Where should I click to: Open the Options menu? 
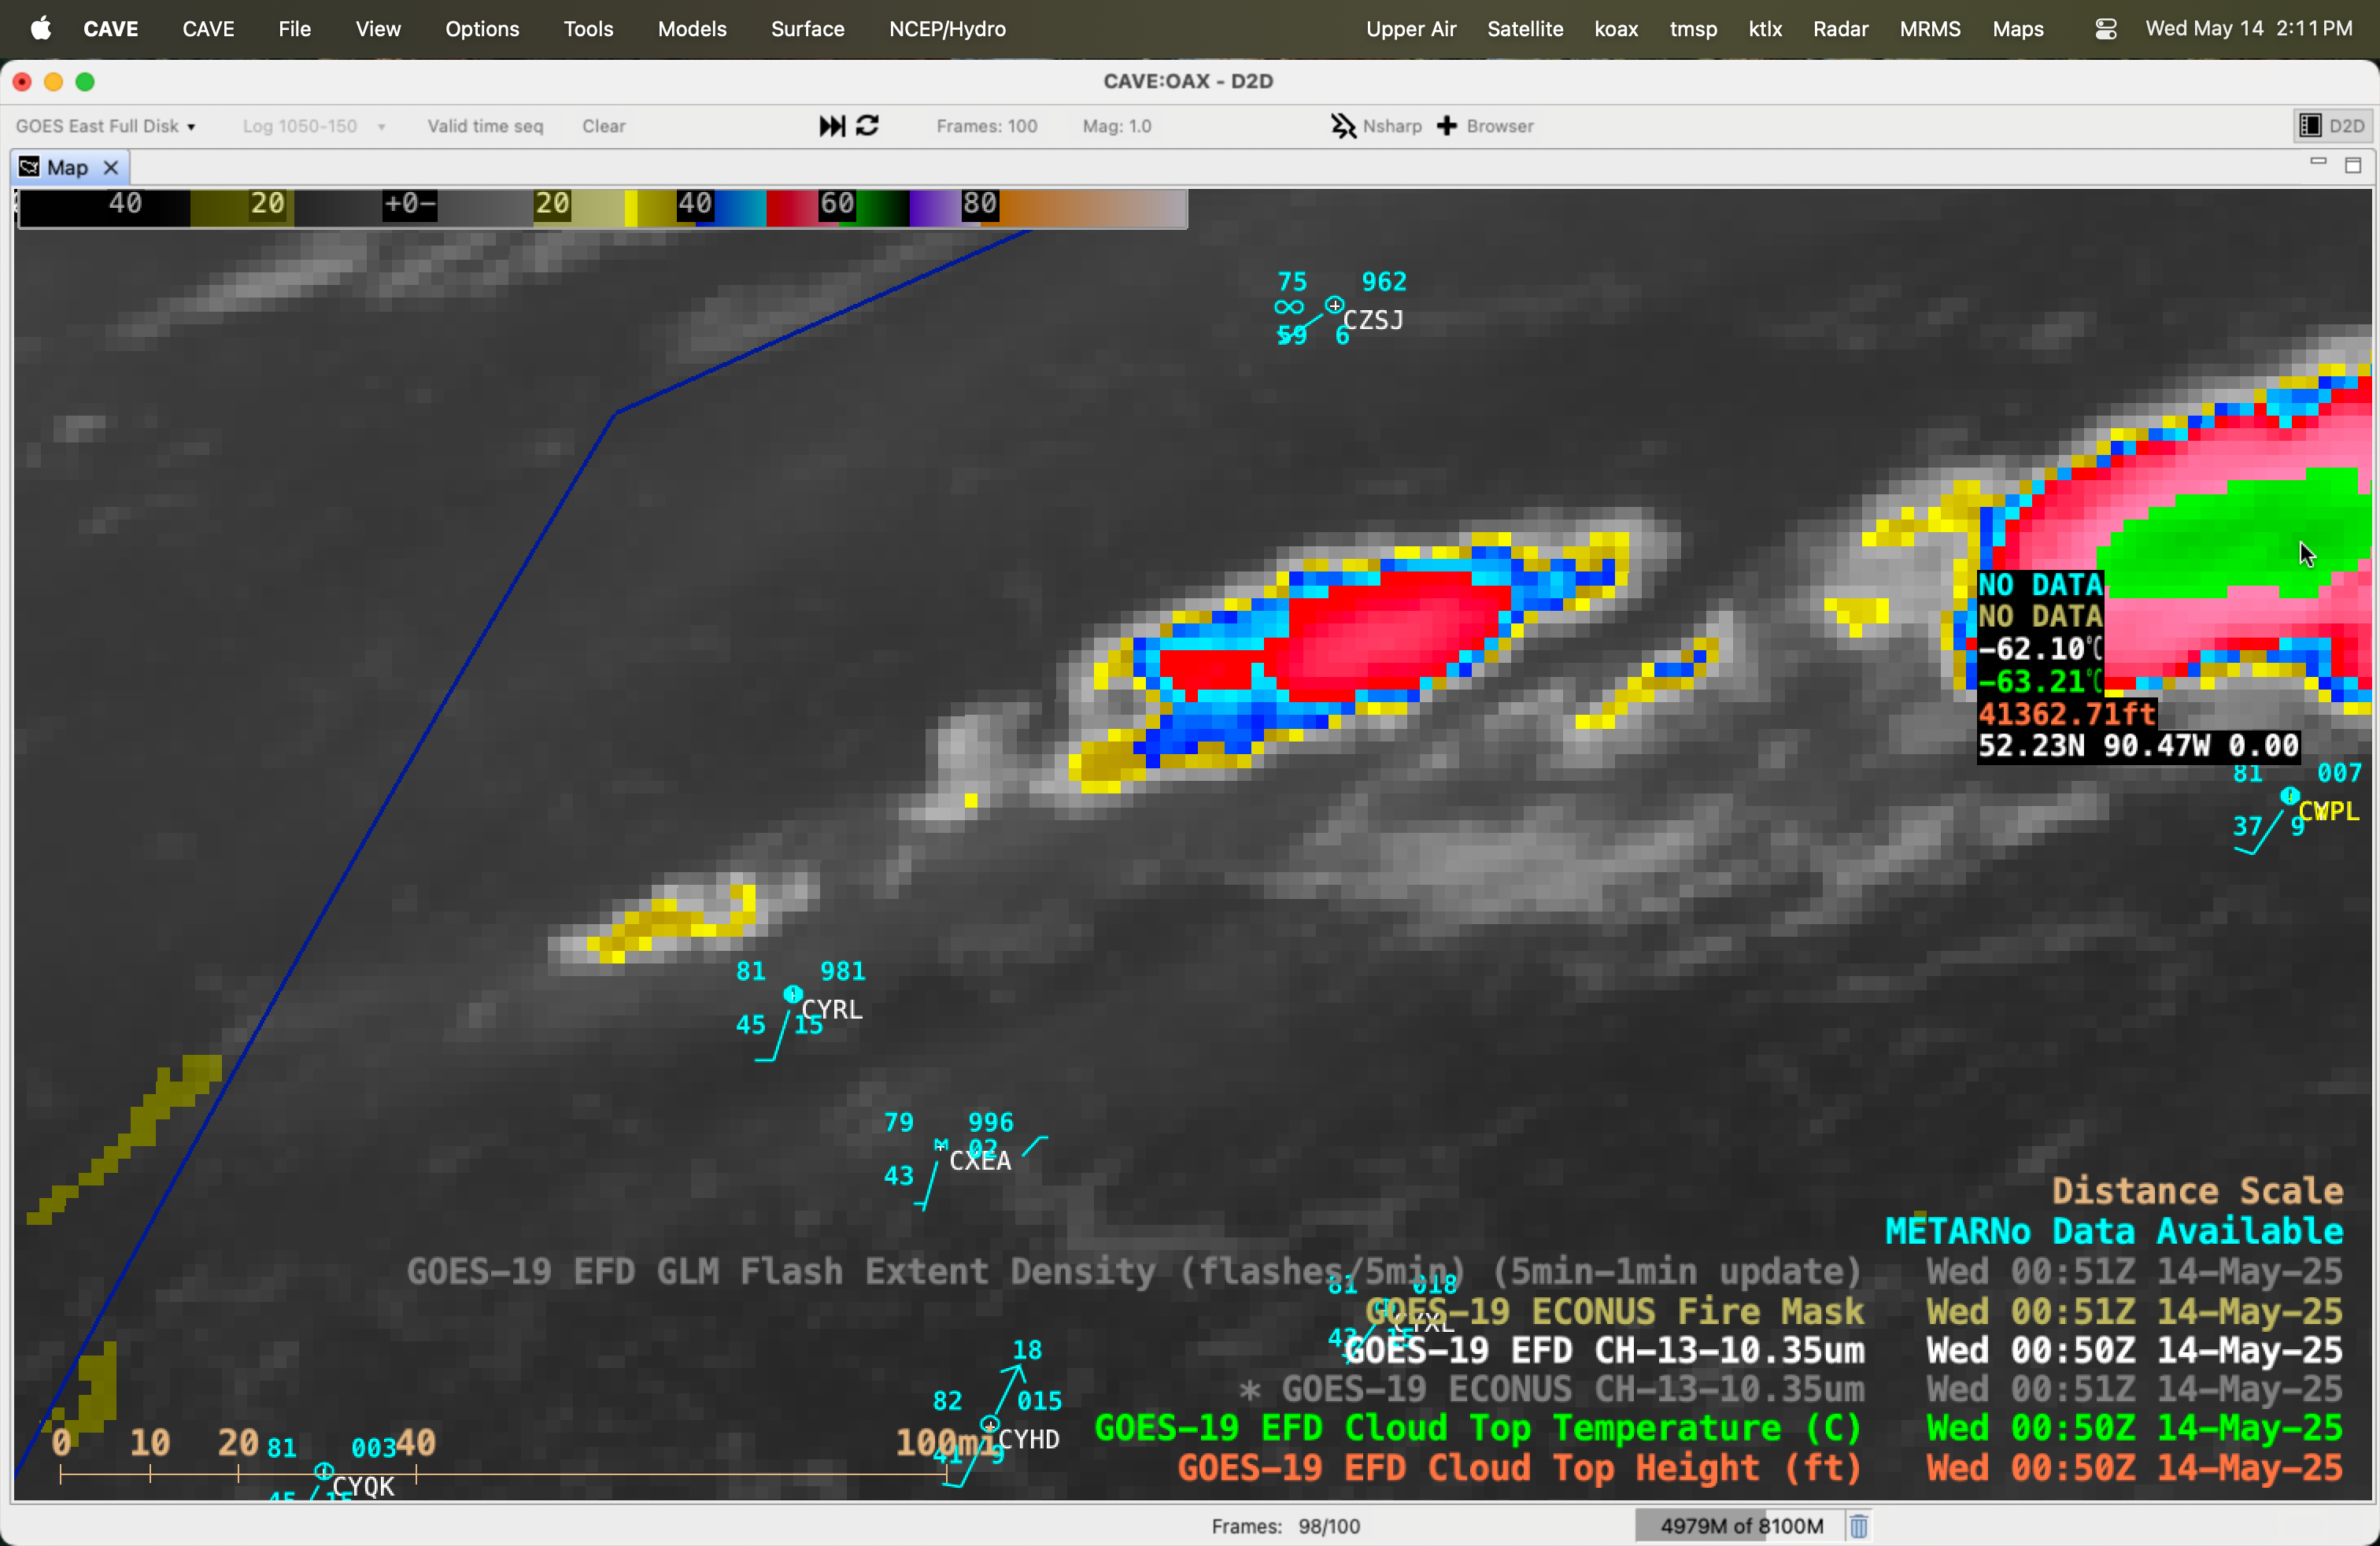click(482, 29)
